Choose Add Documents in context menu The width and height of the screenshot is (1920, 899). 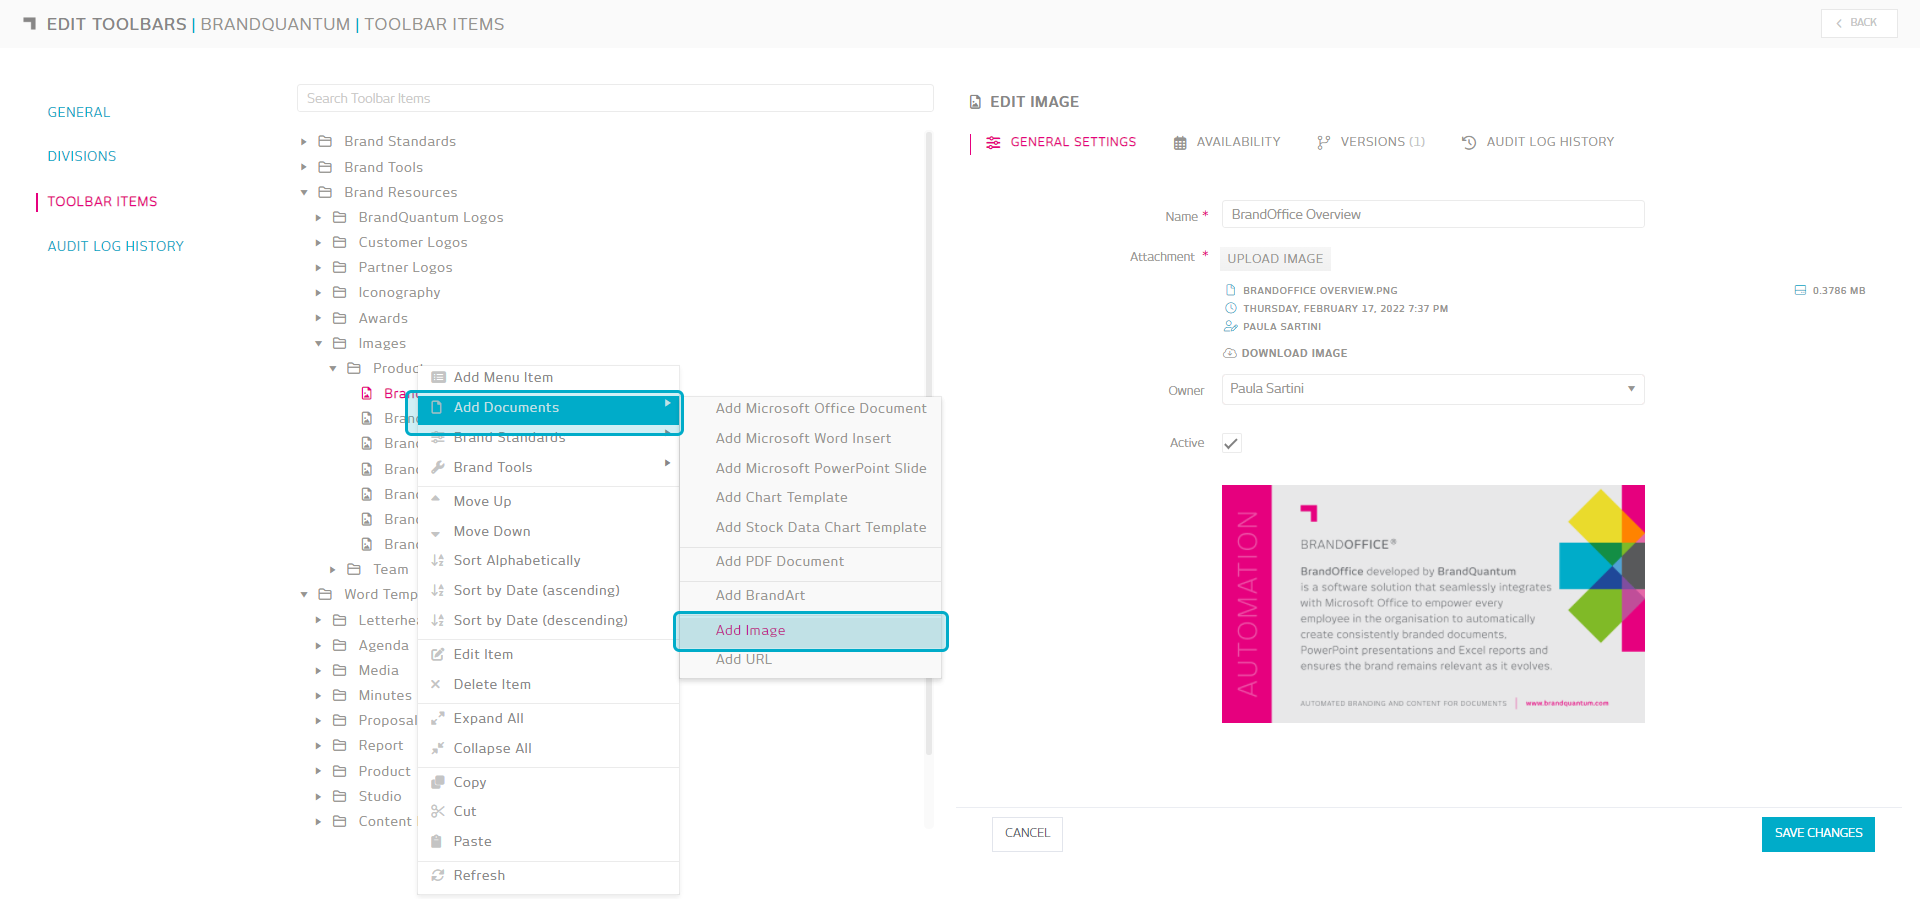(x=548, y=408)
